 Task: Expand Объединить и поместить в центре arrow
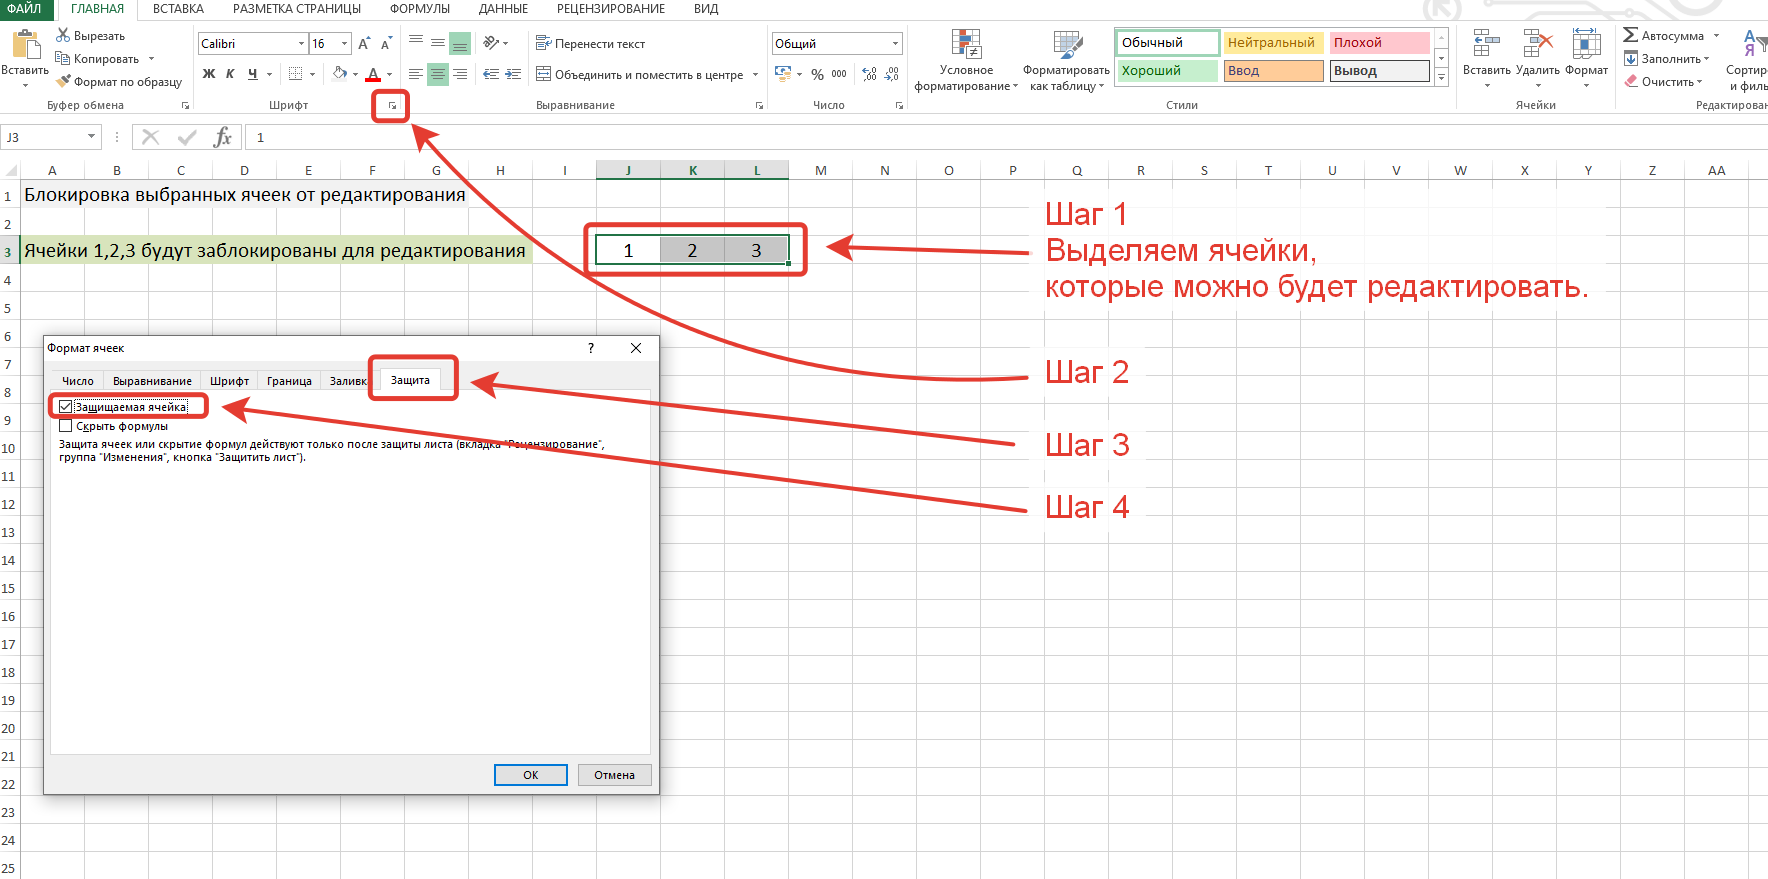[755, 74]
